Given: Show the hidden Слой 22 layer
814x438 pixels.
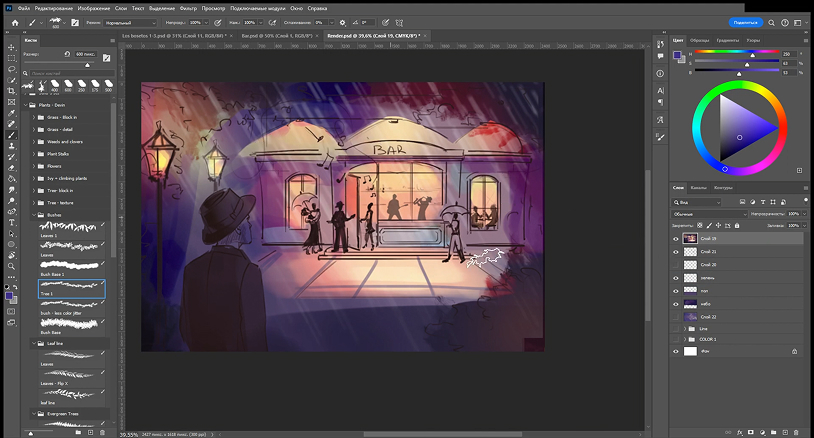Looking at the screenshot, I should click(x=676, y=317).
